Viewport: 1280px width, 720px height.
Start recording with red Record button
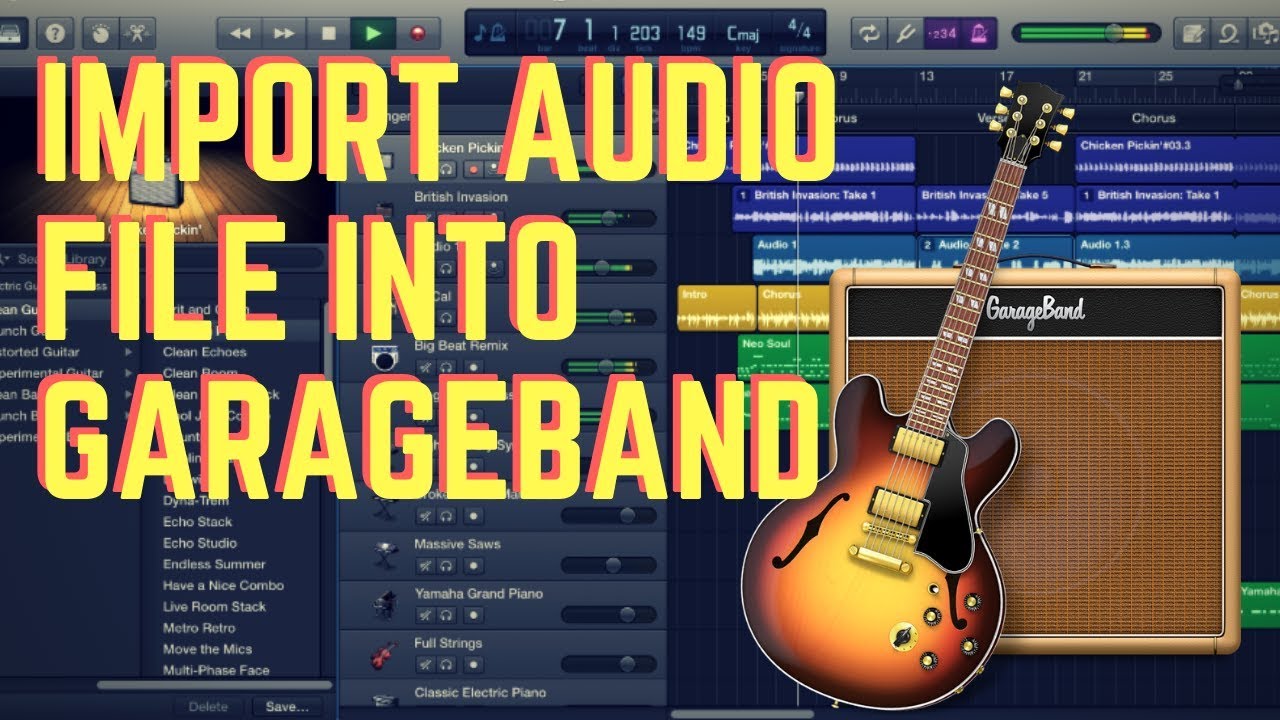[417, 33]
